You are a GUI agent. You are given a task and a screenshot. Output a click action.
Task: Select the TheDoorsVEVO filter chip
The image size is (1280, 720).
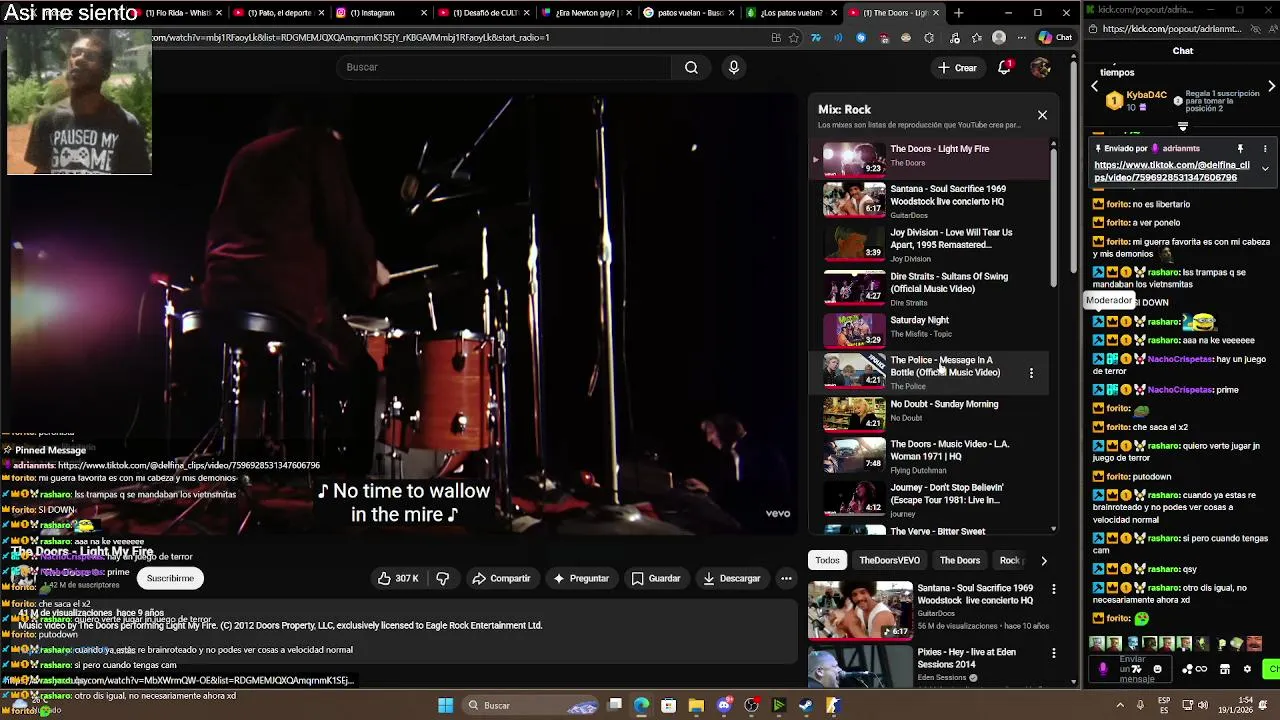tap(889, 560)
